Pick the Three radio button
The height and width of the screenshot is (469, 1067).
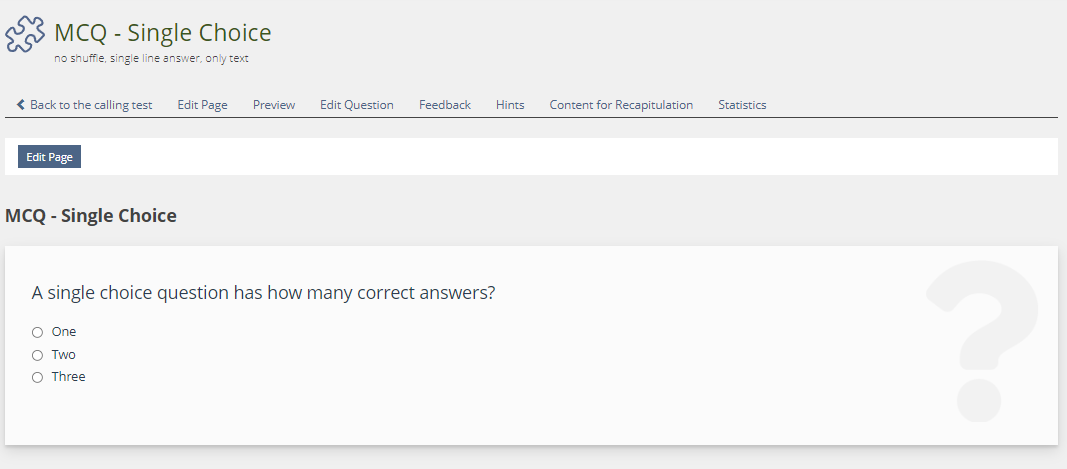pos(38,377)
